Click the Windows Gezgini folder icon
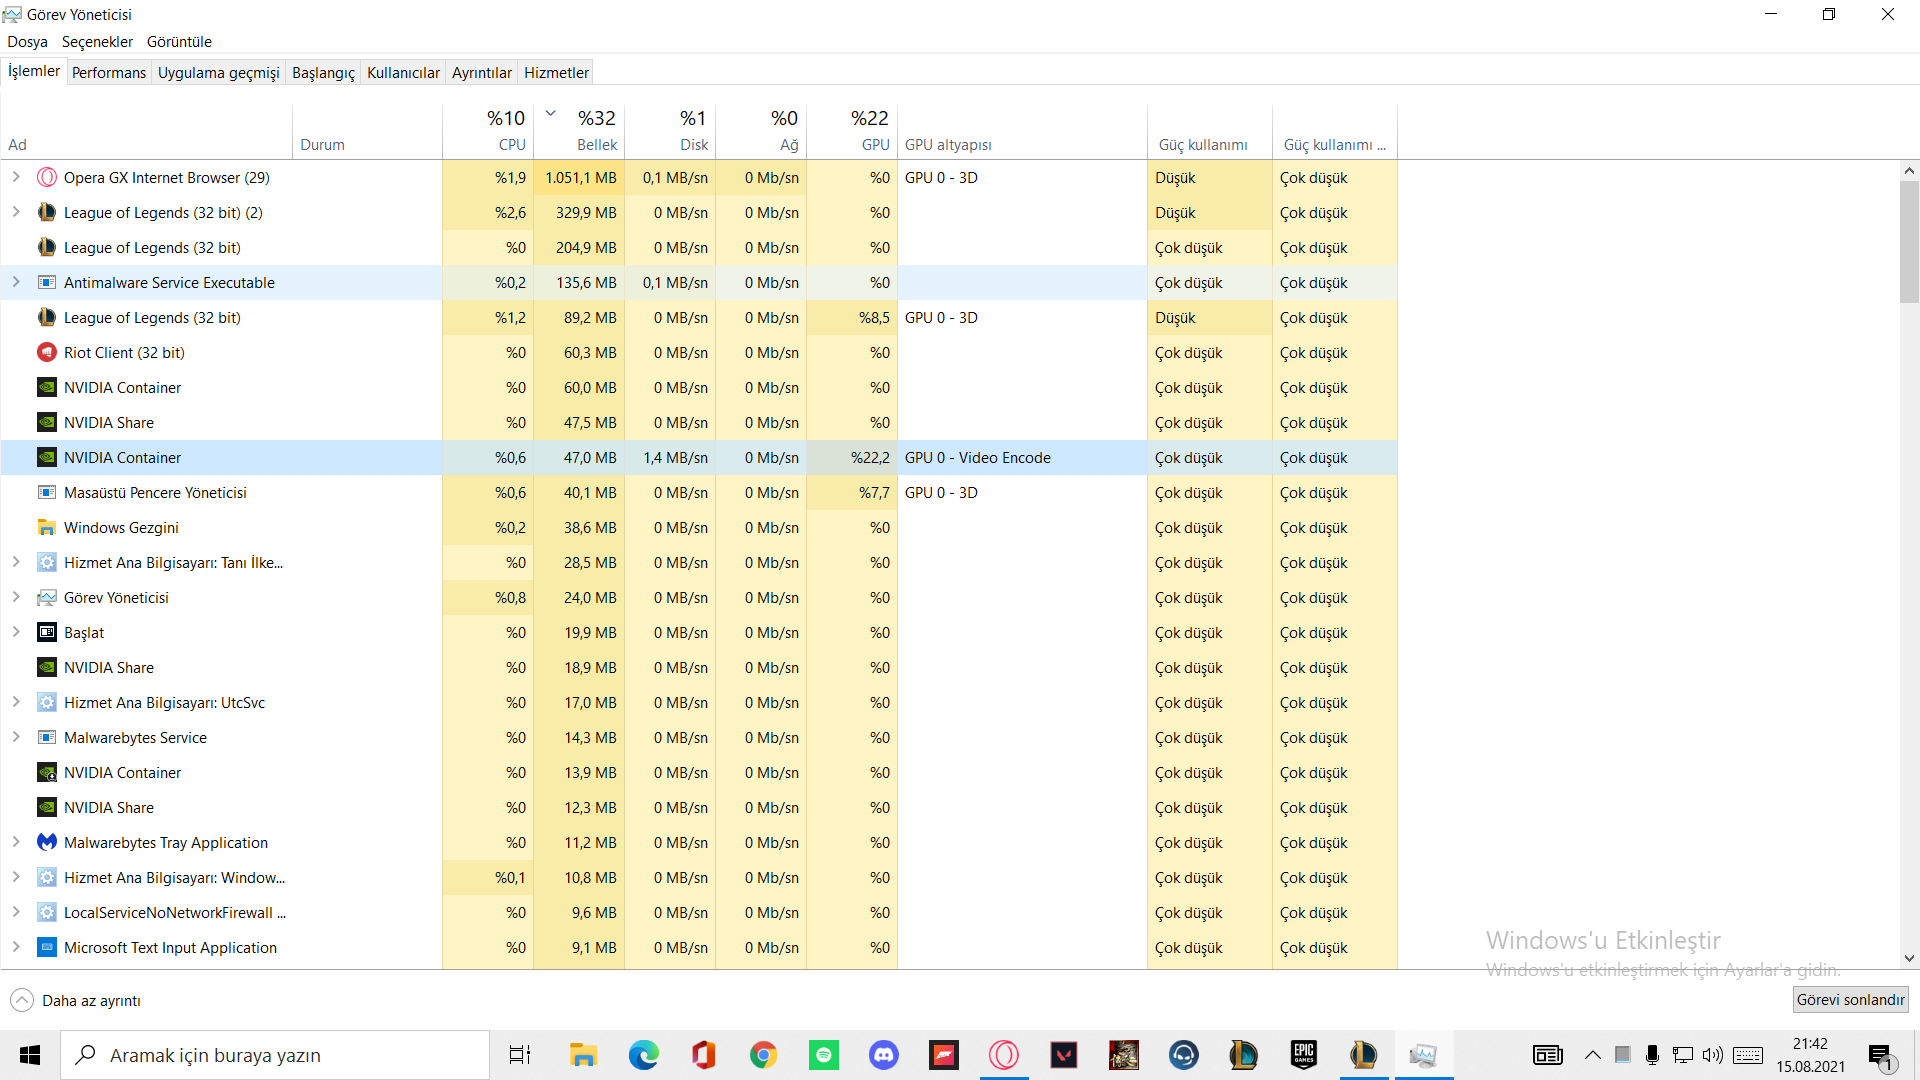The image size is (1920, 1080). 47,528
